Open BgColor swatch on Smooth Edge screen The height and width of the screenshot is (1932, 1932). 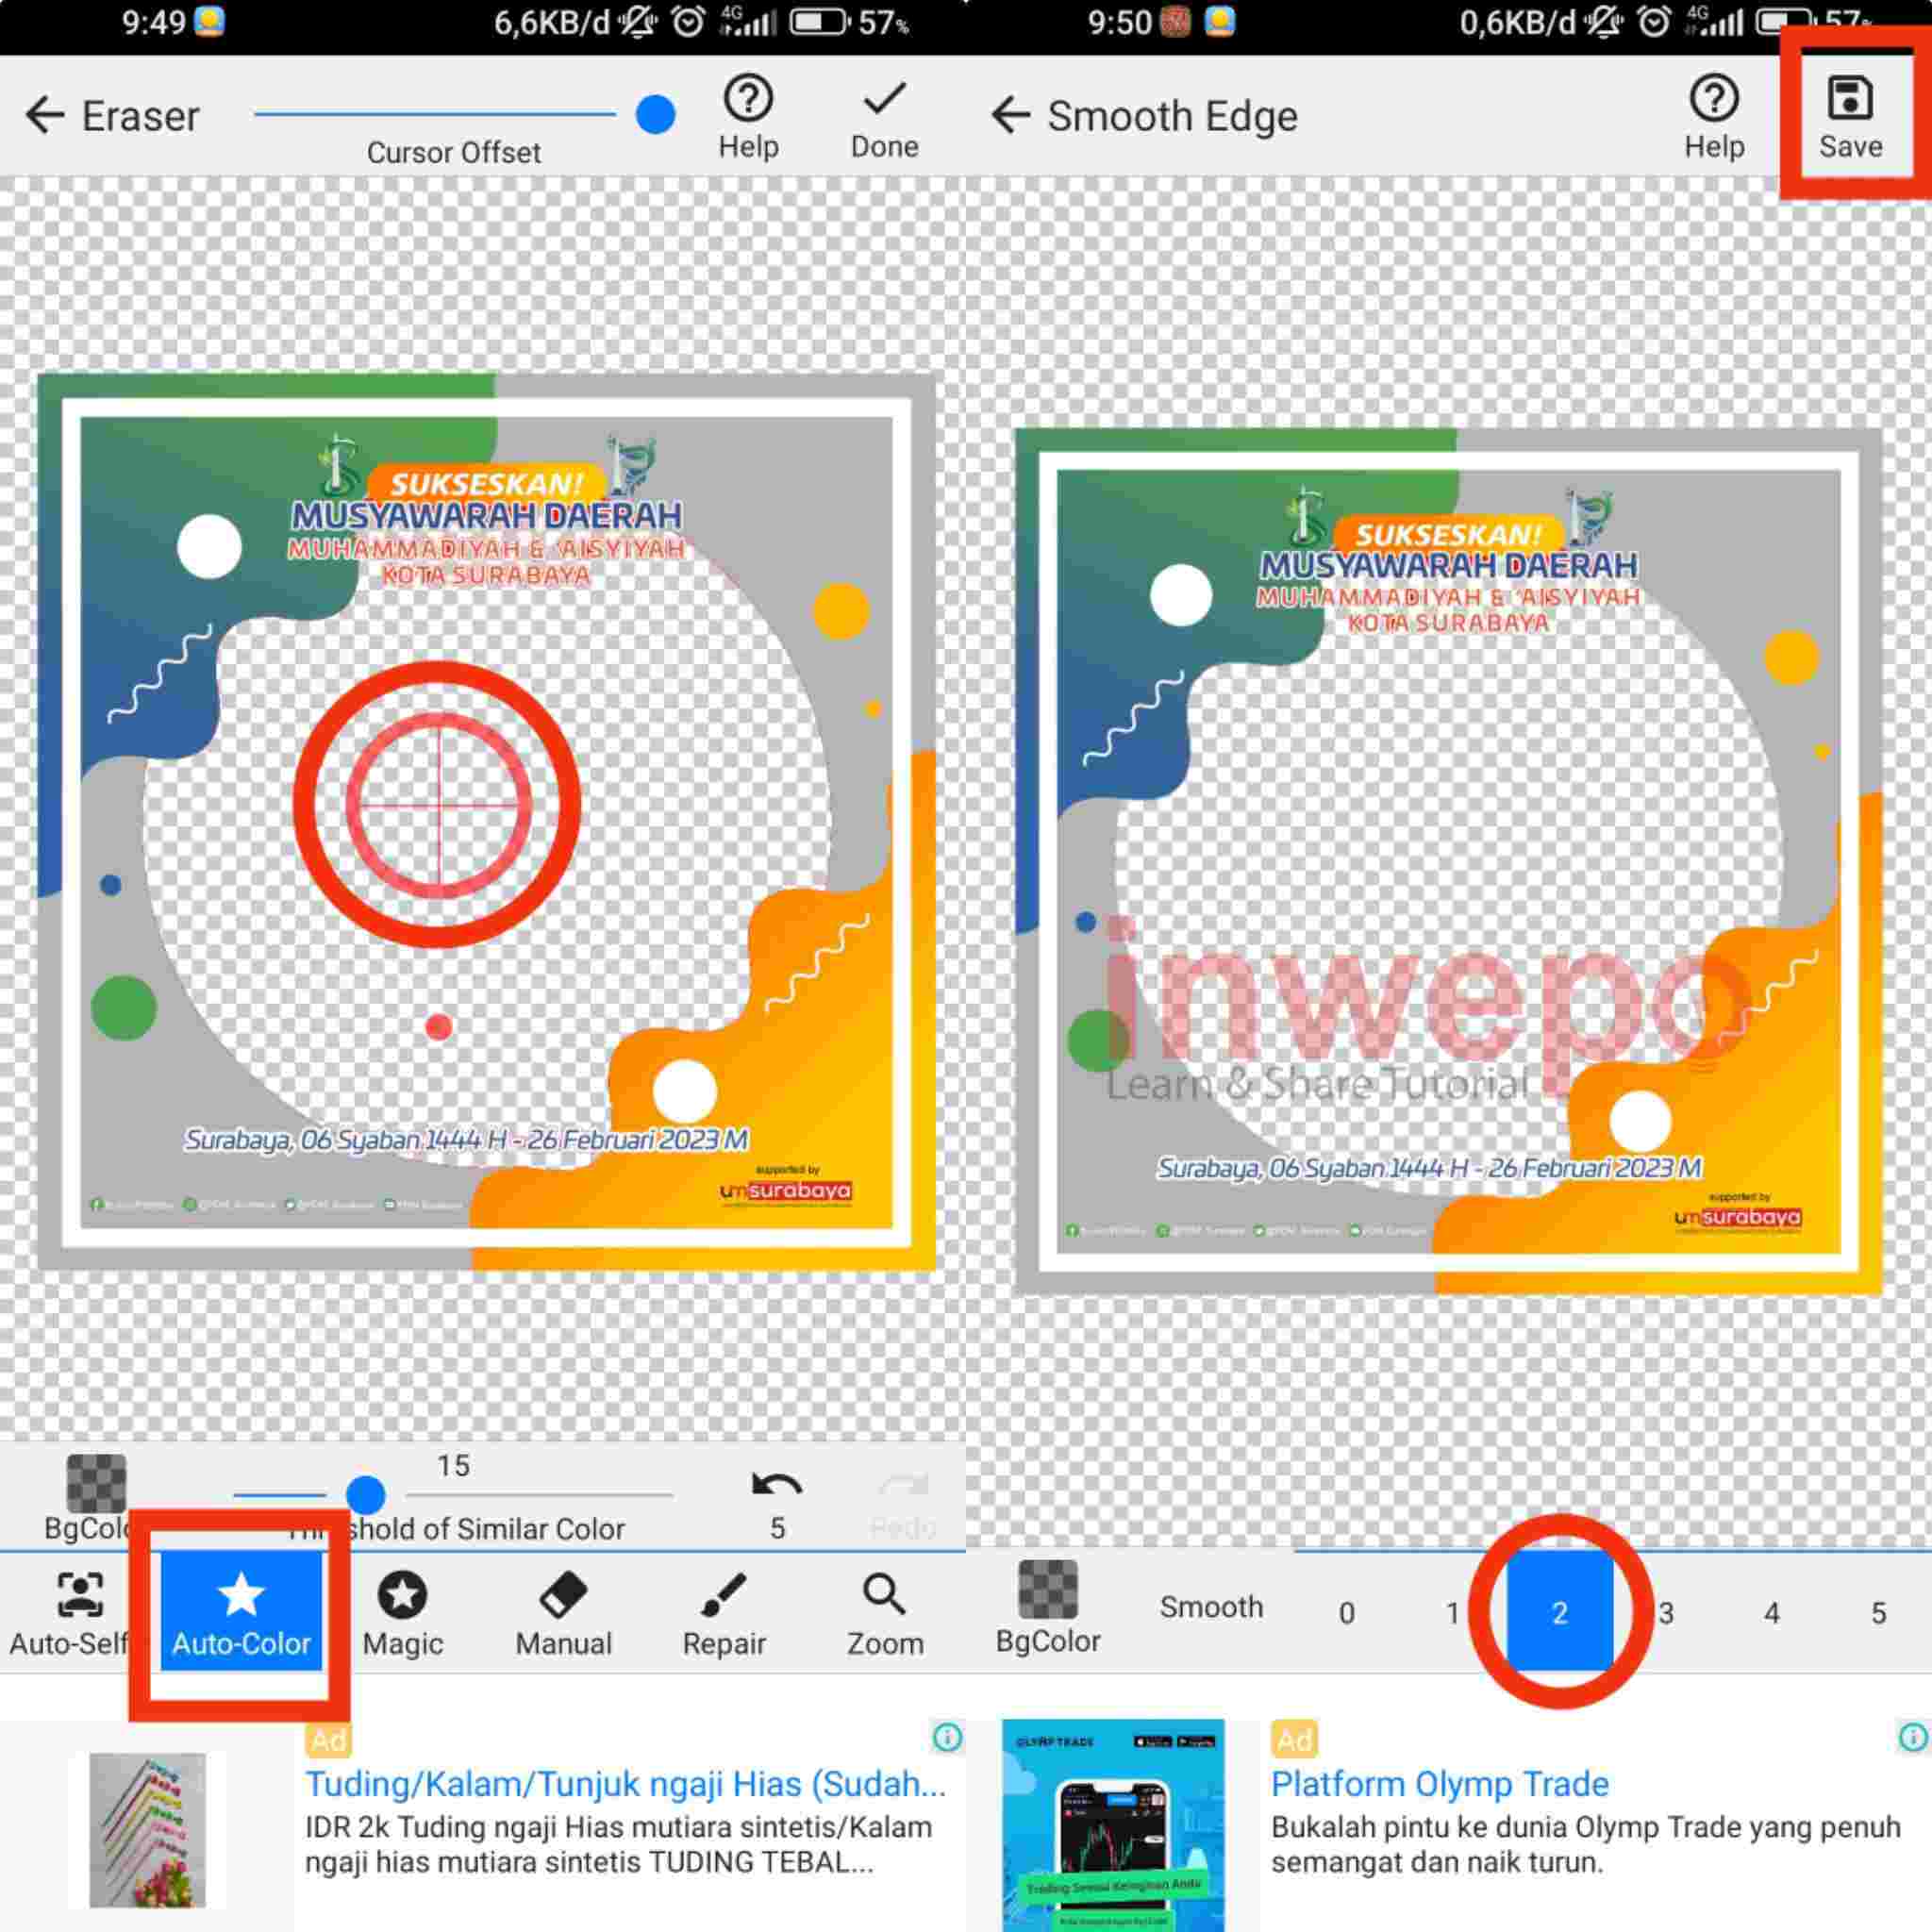(1047, 1590)
